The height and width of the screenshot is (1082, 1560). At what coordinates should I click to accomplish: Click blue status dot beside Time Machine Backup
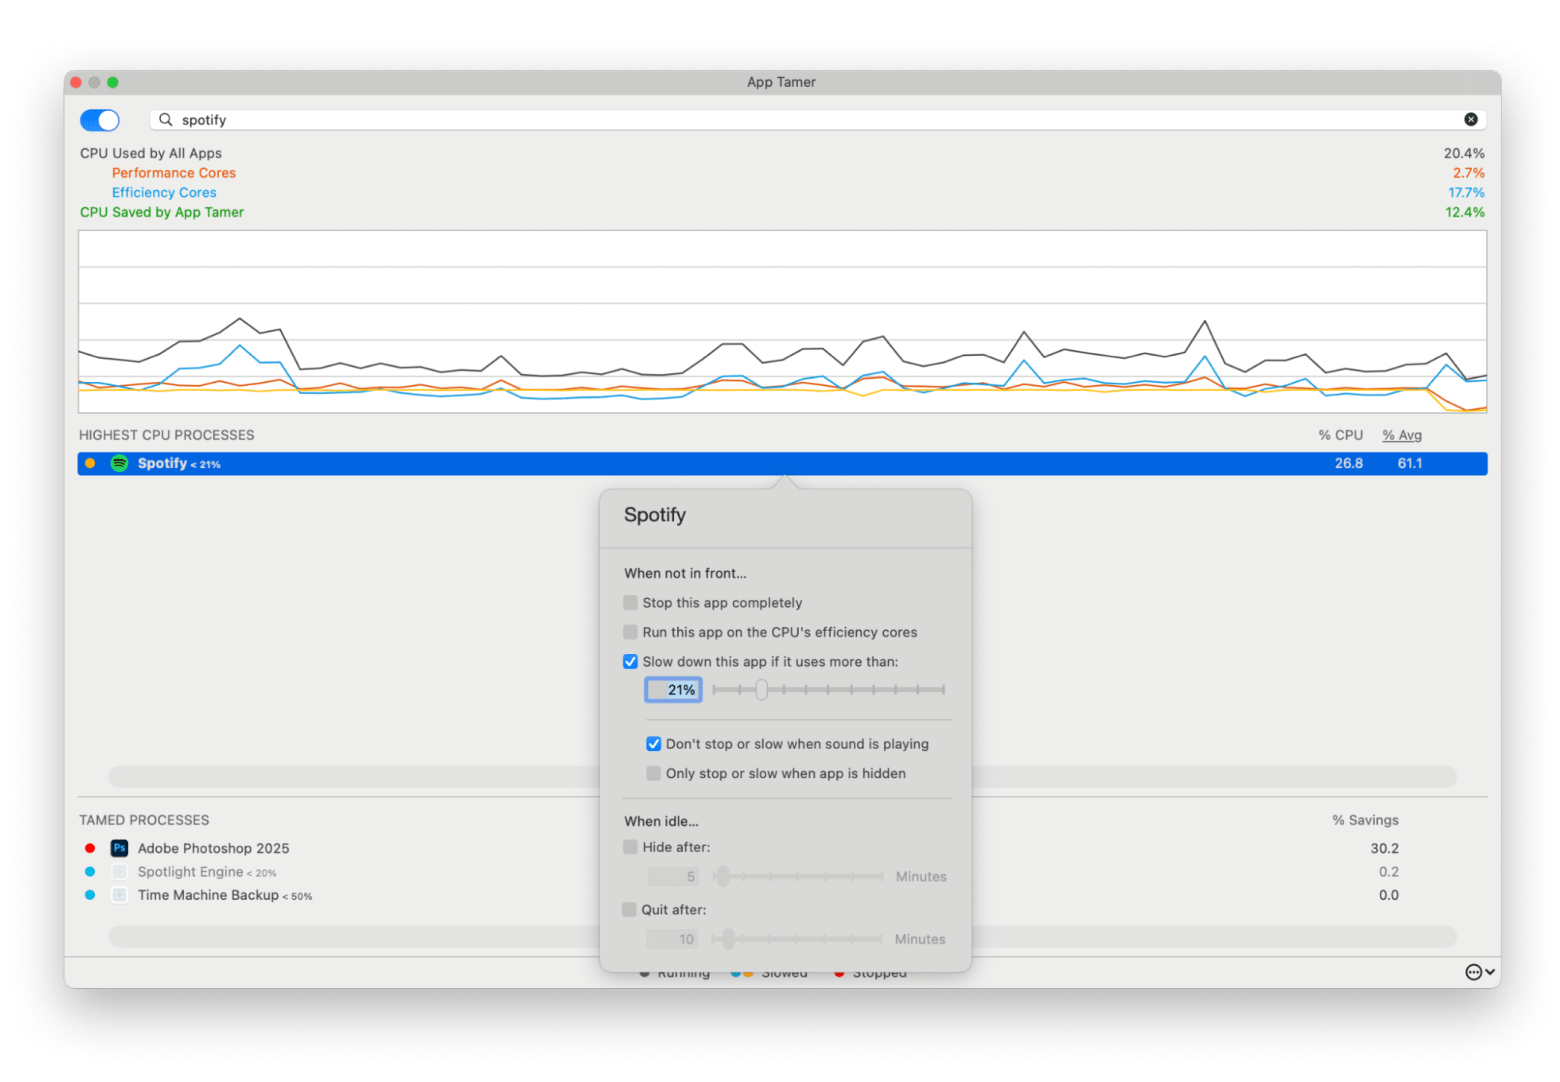pyautogui.click(x=90, y=895)
